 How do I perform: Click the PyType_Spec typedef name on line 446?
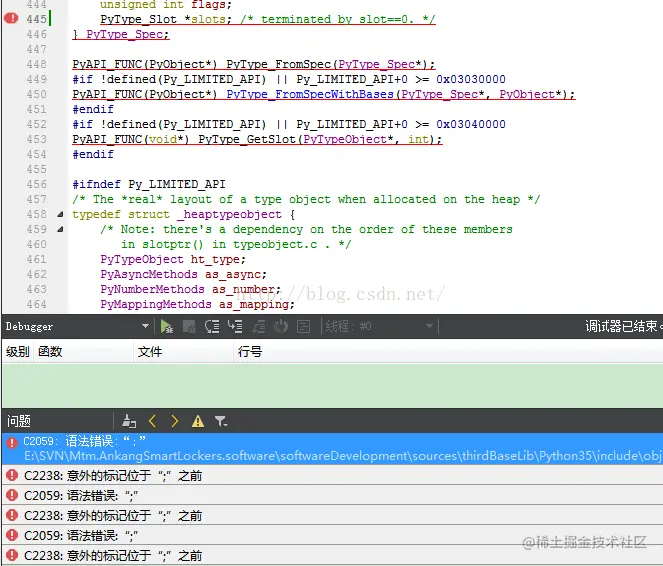pyautogui.click(x=124, y=34)
